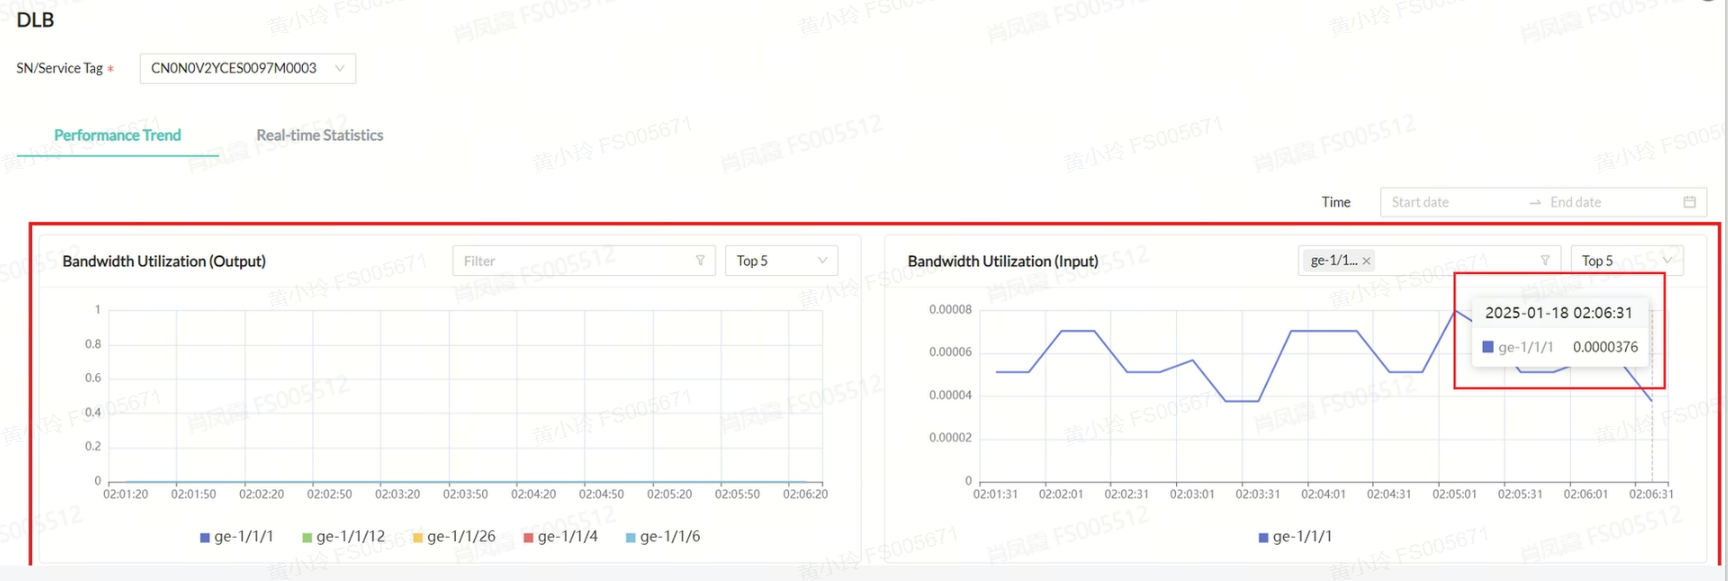1728x581 pixels.
Task: Click the calendar icon in Time range
Action: pyautogui.click(x=1689, y=202)
